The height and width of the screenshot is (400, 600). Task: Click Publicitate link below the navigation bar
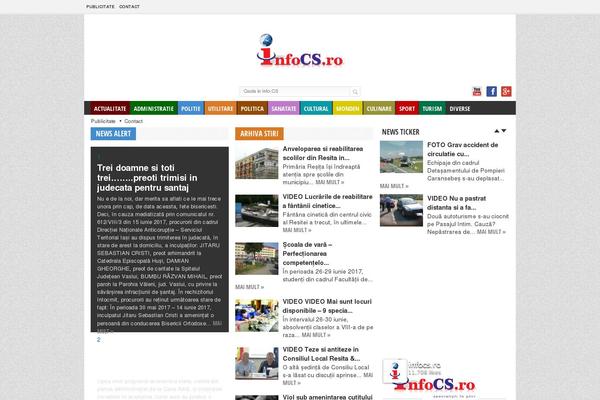point(103,121)
